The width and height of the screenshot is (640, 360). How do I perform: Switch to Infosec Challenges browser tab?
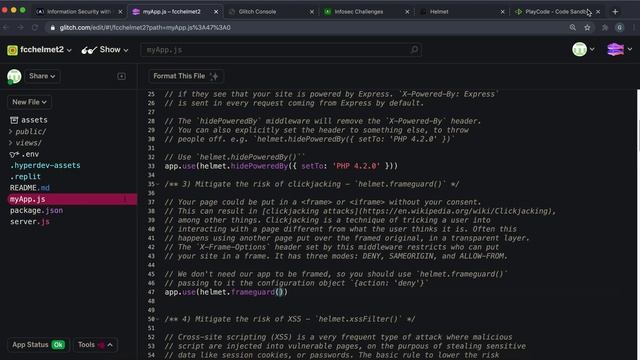[x=365, y=12]
